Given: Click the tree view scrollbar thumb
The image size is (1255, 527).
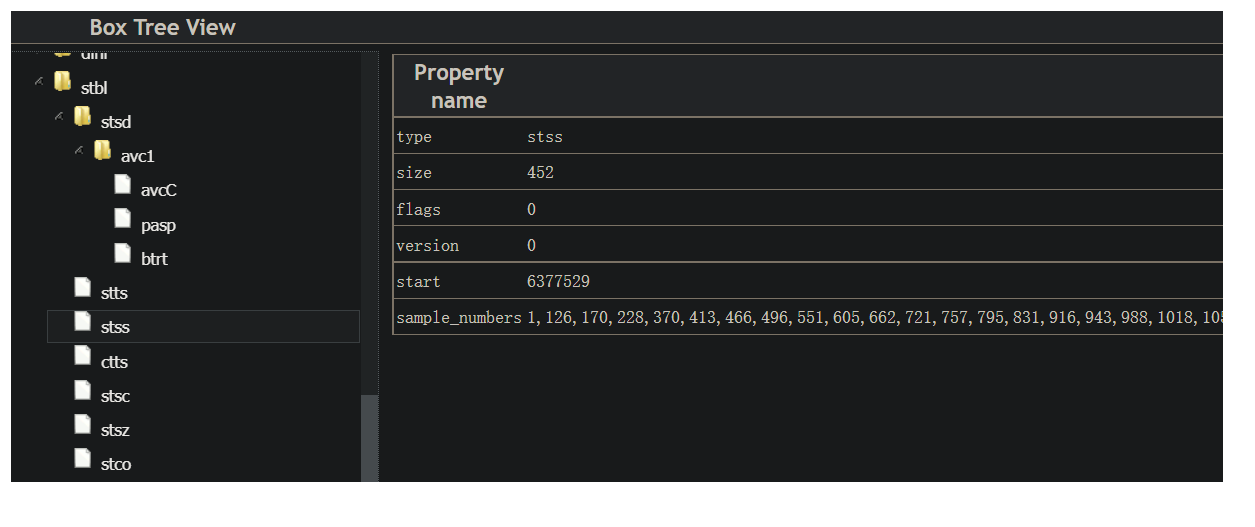Looking at the screenshot, I should 369,438.
